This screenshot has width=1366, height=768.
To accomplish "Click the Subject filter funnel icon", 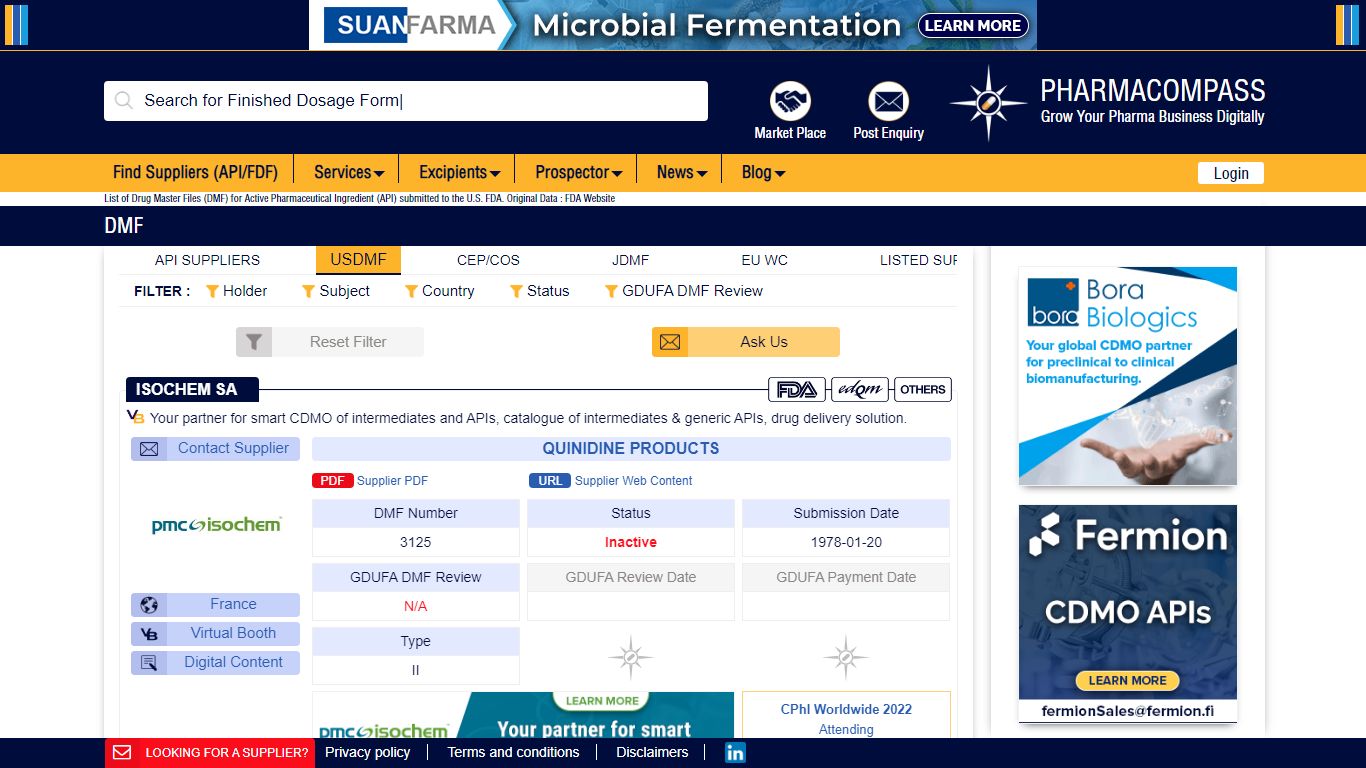I will pyautogui.click(x=308, y=291).
